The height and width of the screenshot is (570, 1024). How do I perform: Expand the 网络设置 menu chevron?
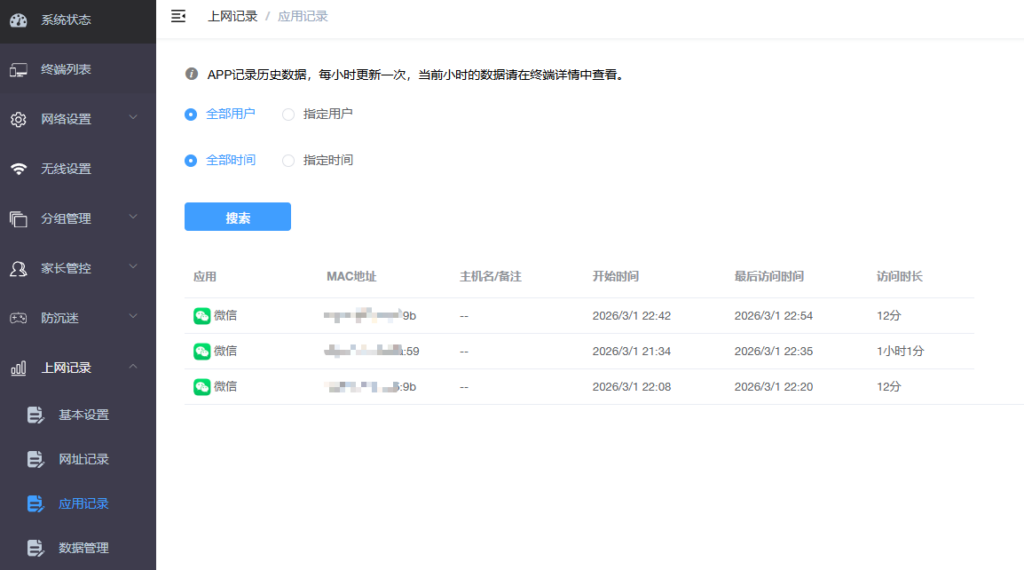coord(133,119)
